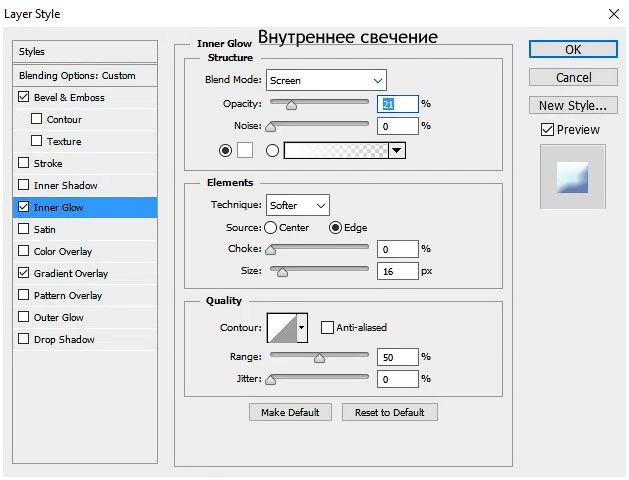Open the Blend Mode dropdown
The image size is (629, 480).
click(326, 80)
